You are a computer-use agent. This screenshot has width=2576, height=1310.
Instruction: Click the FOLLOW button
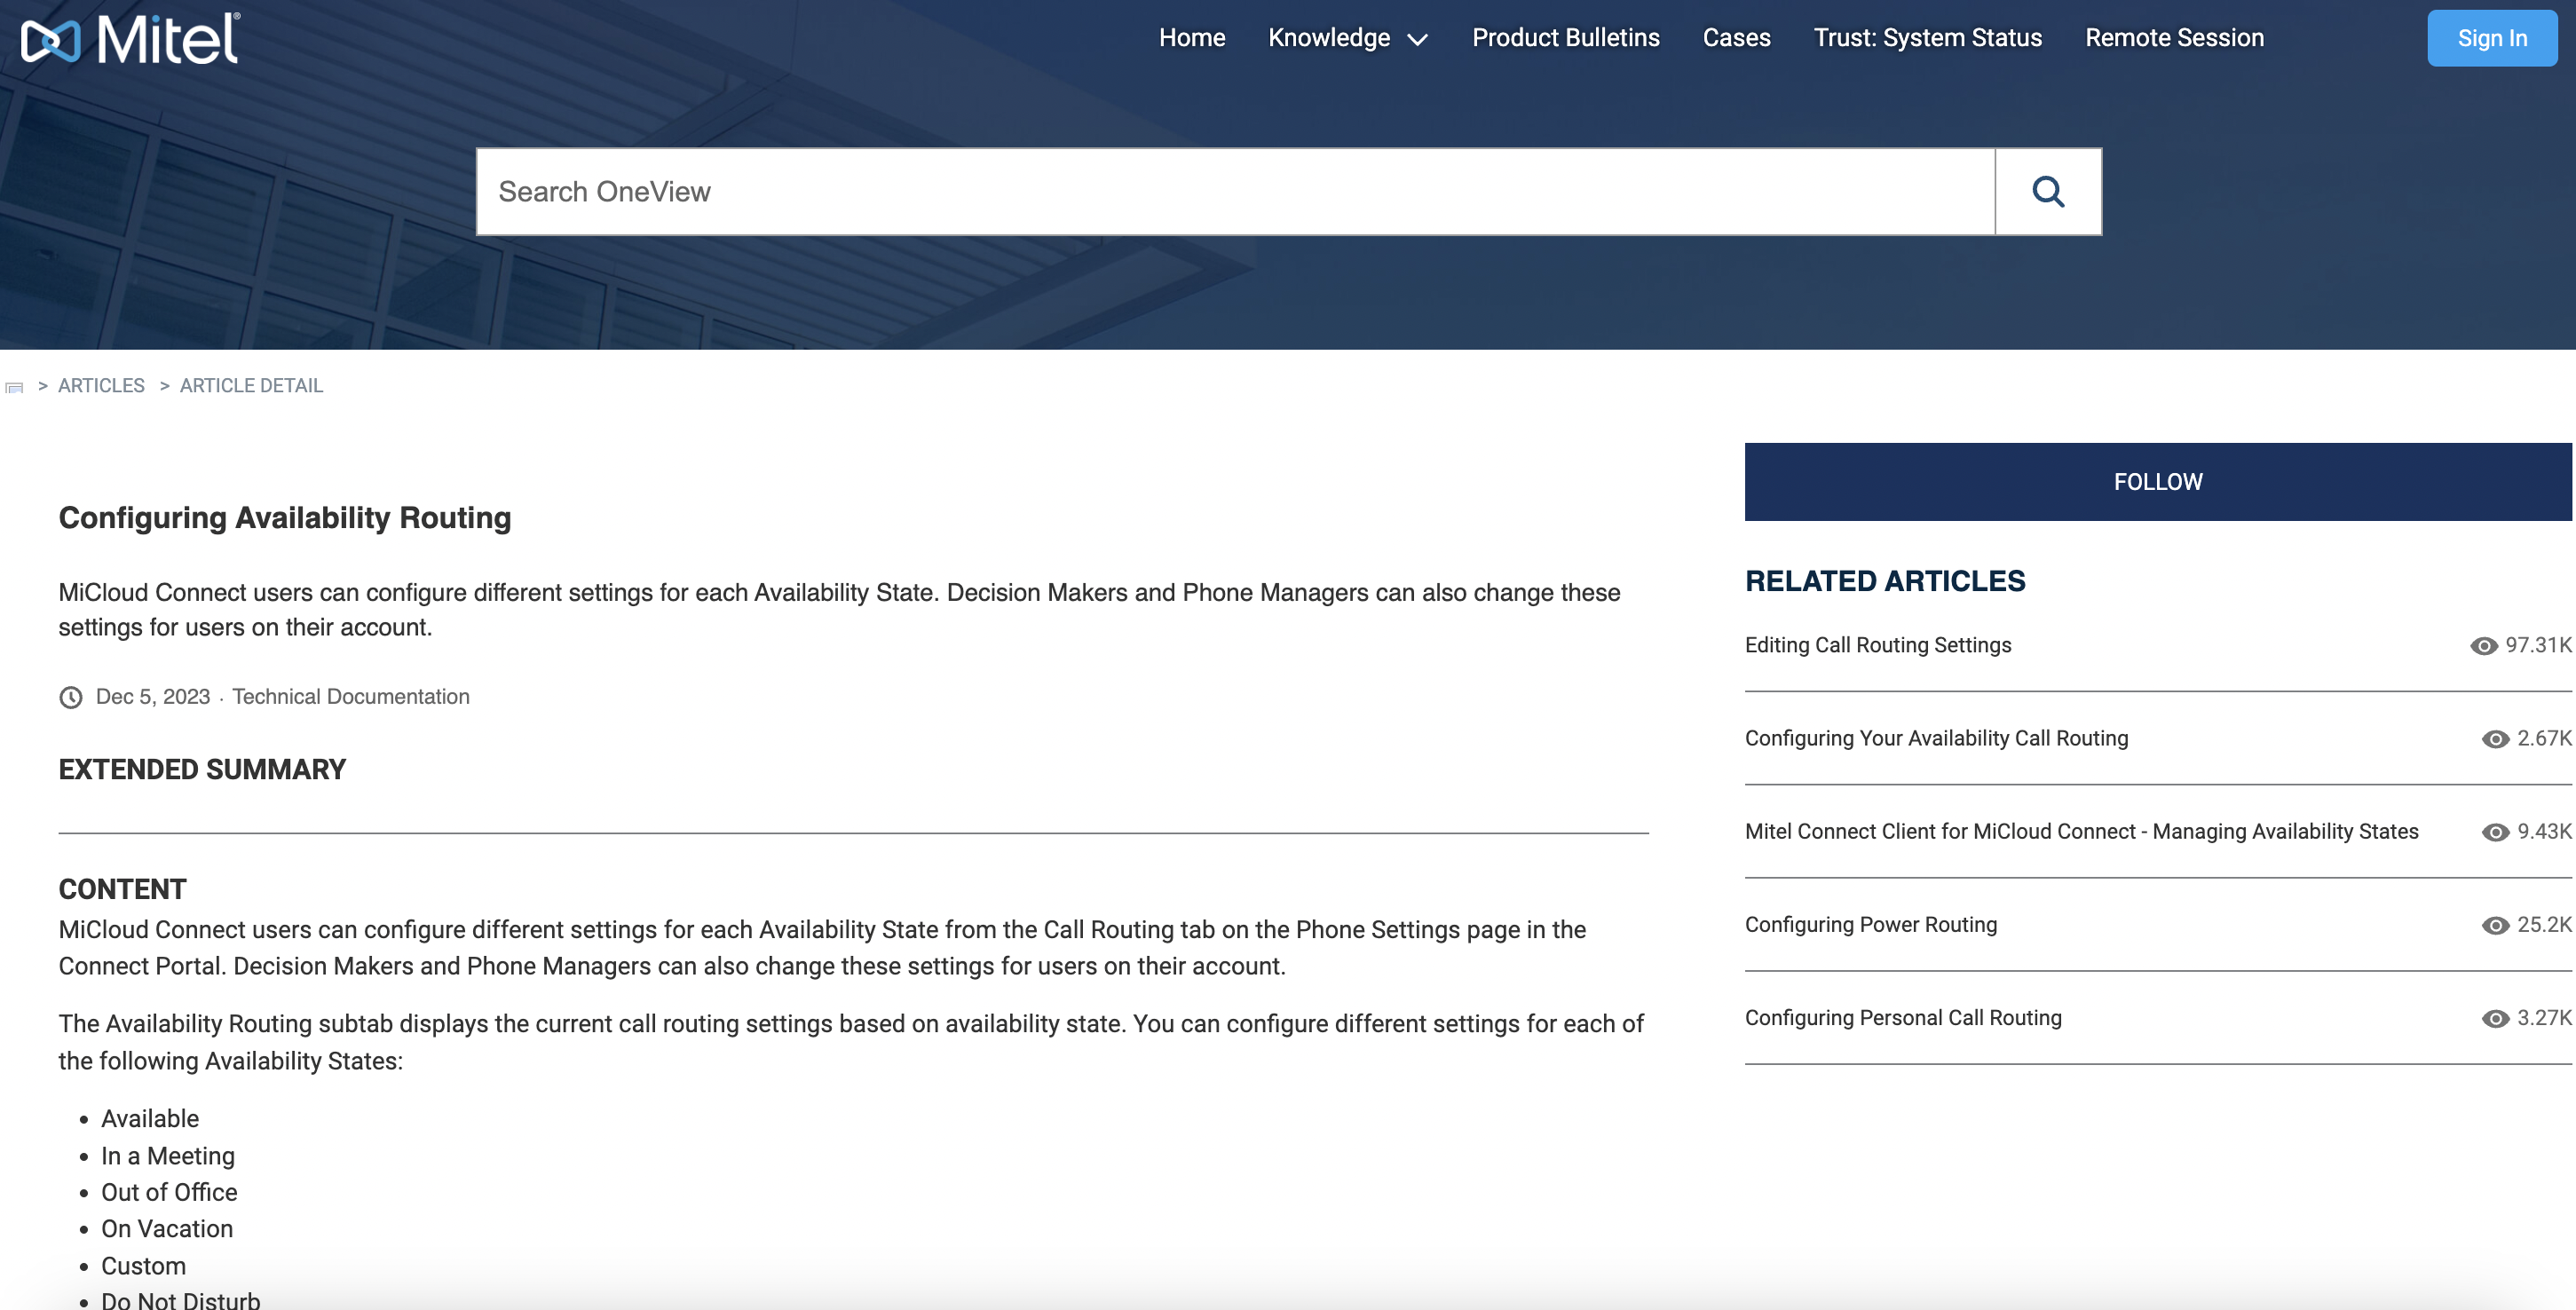click(x=2158, y=481)
